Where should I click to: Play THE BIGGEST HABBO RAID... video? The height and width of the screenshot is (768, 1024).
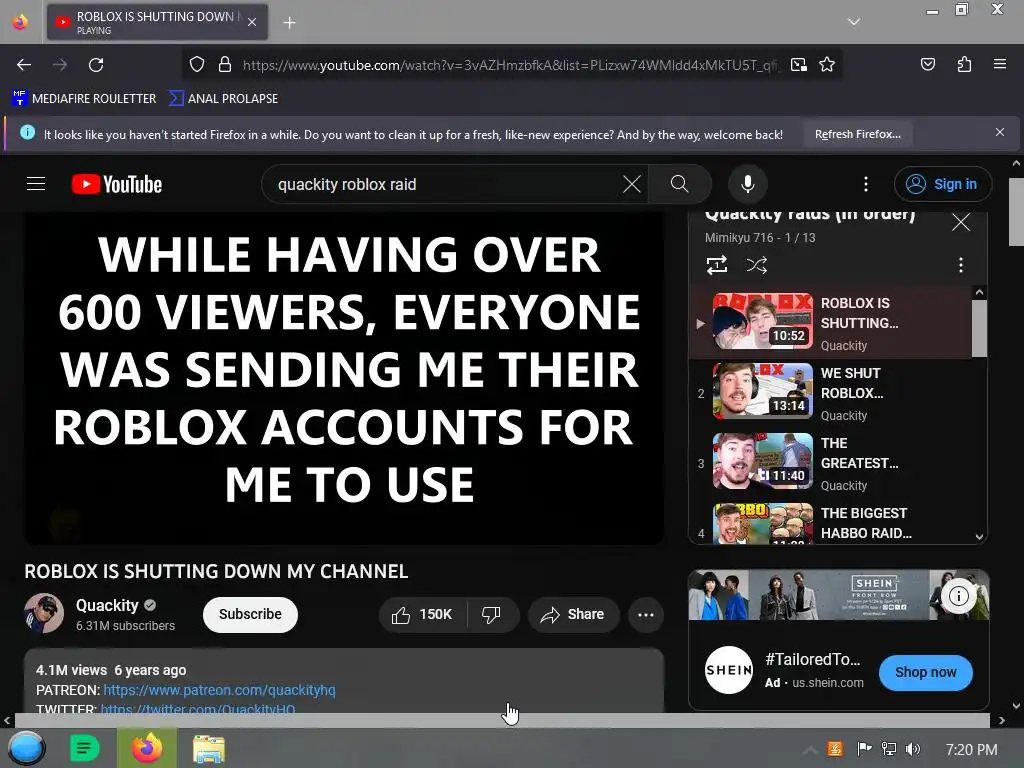pyautogui.click(x=831, y=522)
